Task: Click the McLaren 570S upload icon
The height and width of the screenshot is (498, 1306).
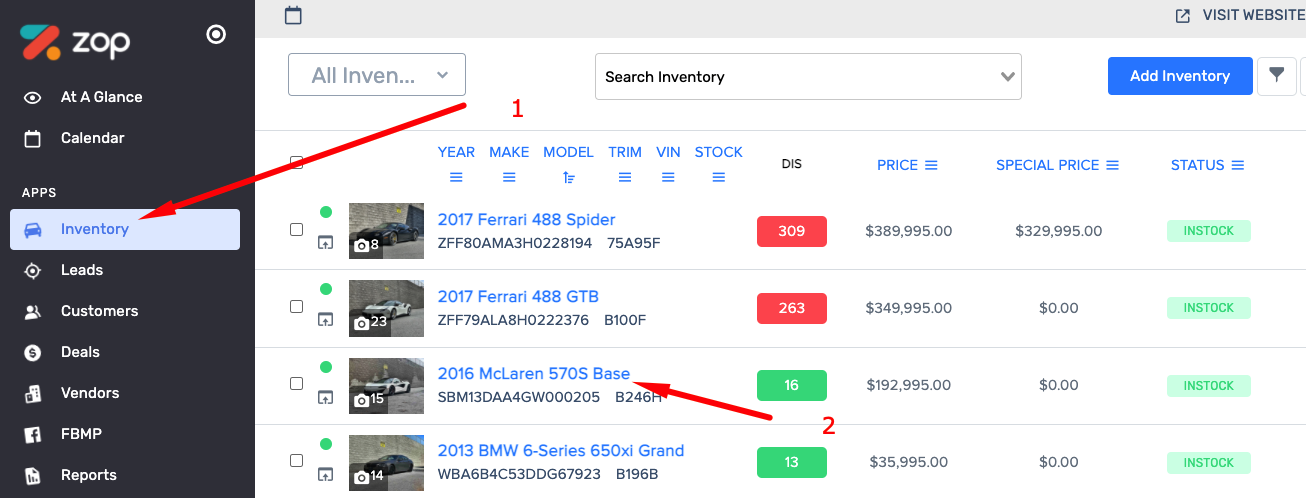Action: point(326,397)
